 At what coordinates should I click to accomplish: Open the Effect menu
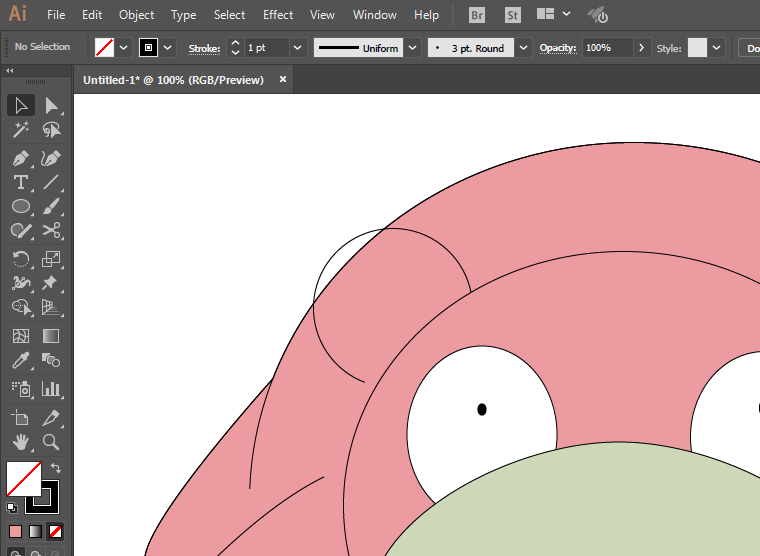(x=278, y=15)
